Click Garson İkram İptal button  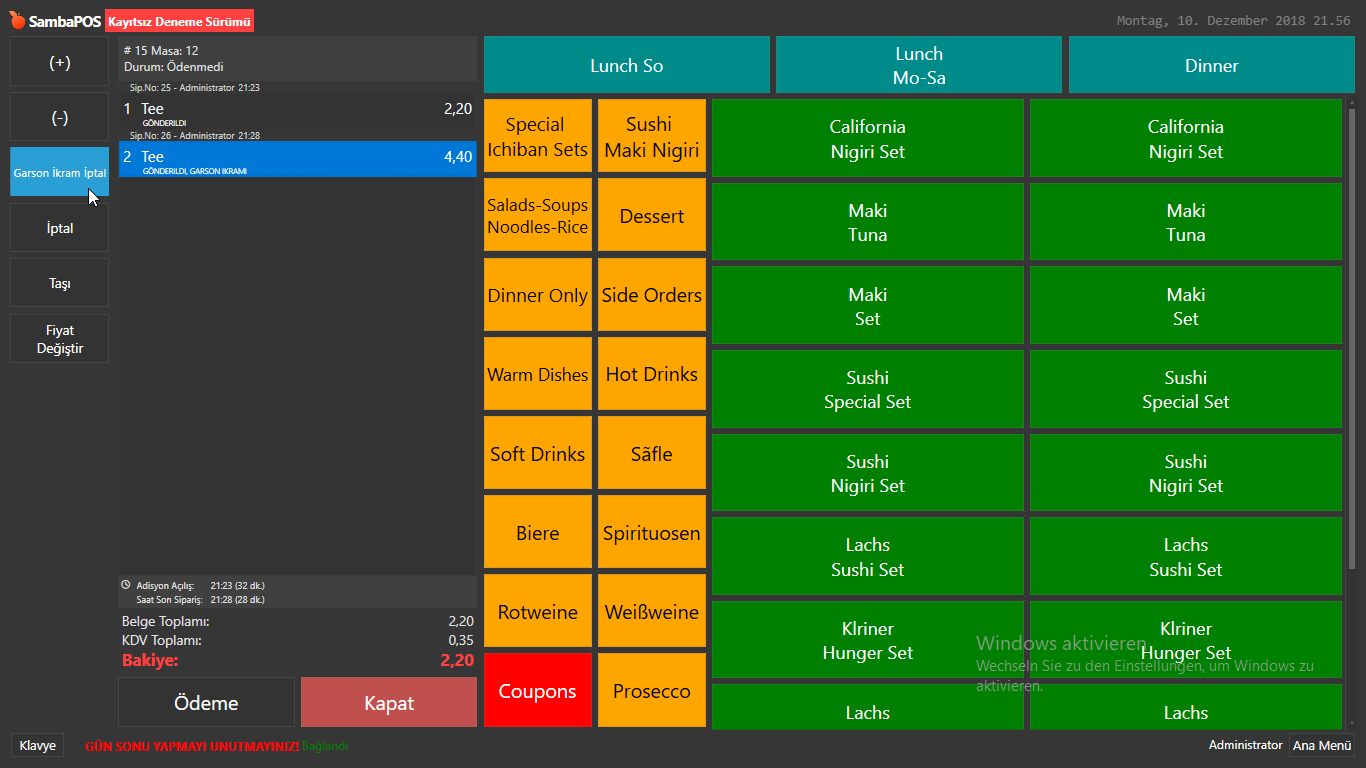pos(60,172)
